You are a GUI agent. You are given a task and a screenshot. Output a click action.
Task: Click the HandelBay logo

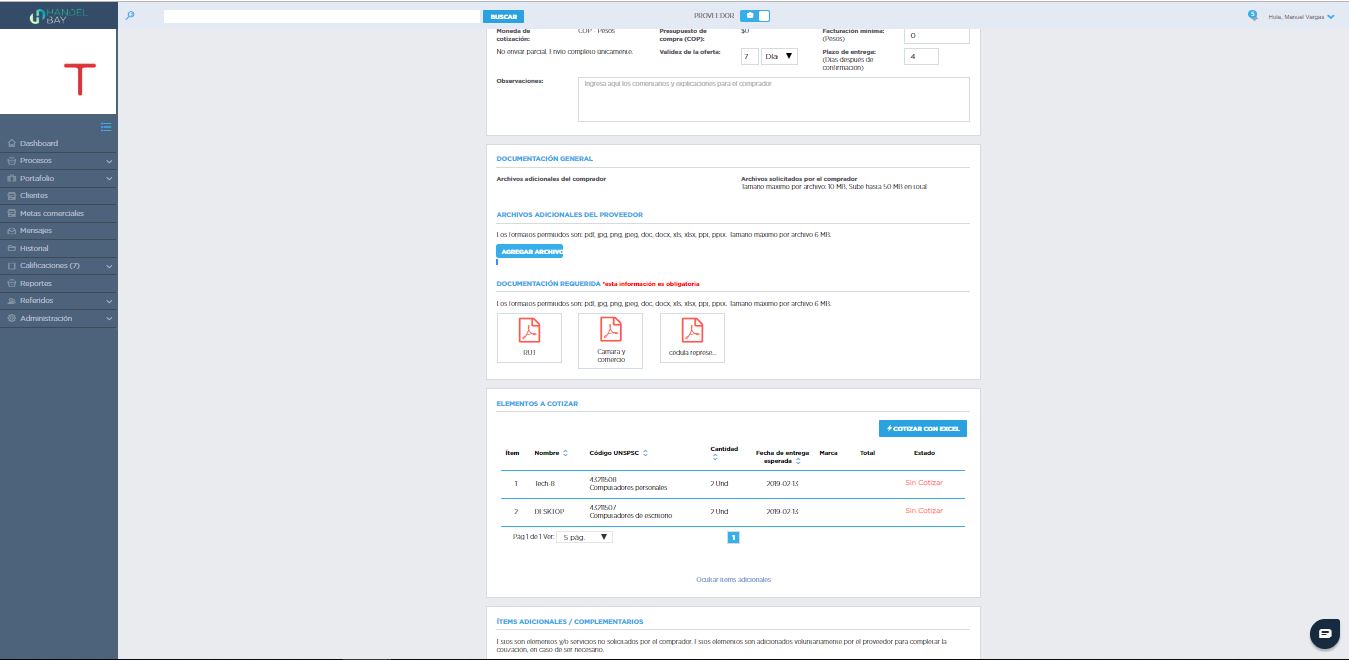coord(58,15)
